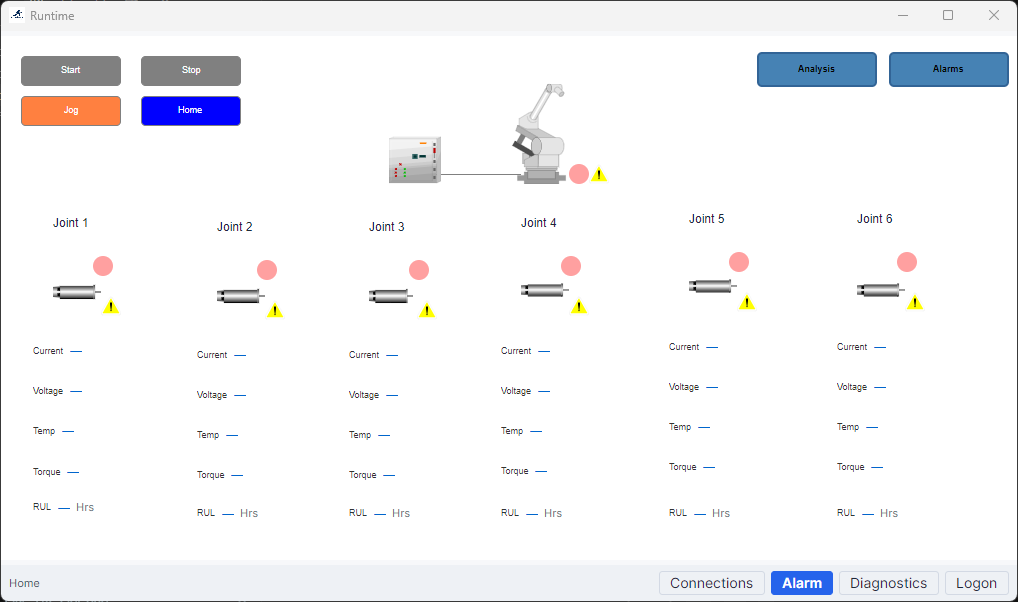Click Joint 2 warning triangle
This screenshot has height=602, width=1018.
(275, 310)
